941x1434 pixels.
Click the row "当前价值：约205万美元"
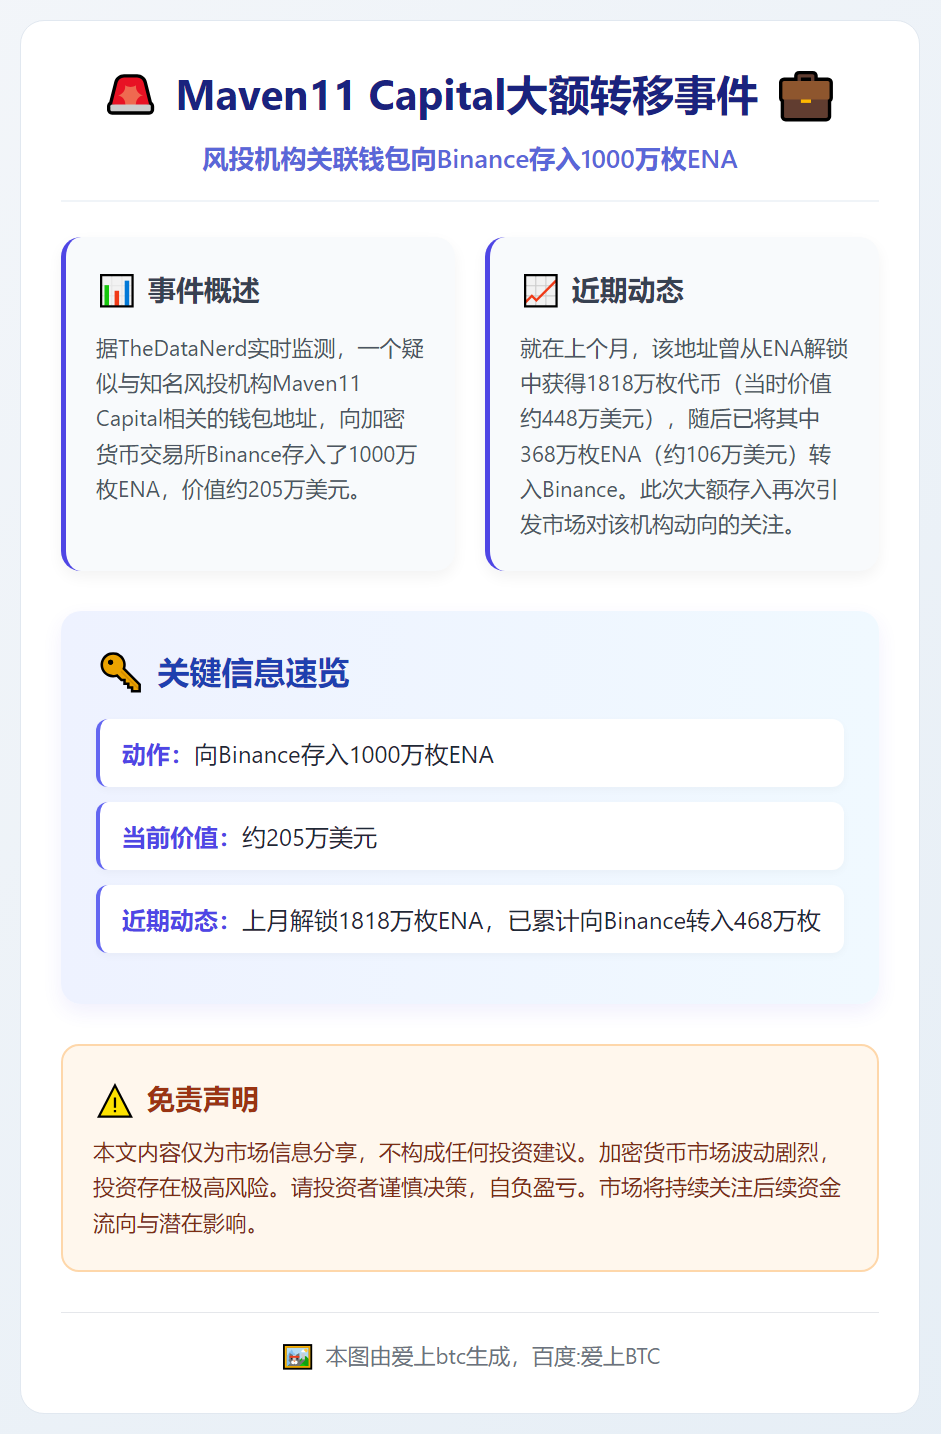470,837
